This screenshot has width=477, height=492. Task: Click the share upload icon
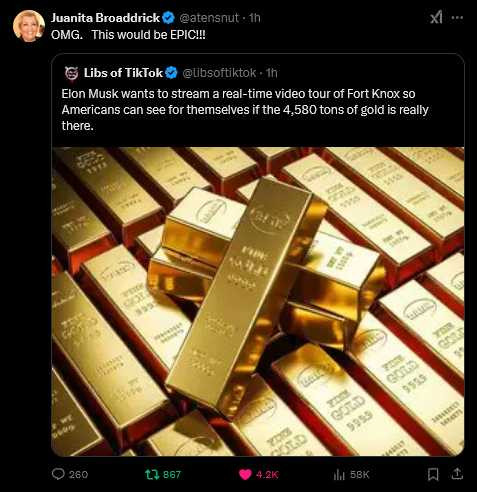point(457,474)
